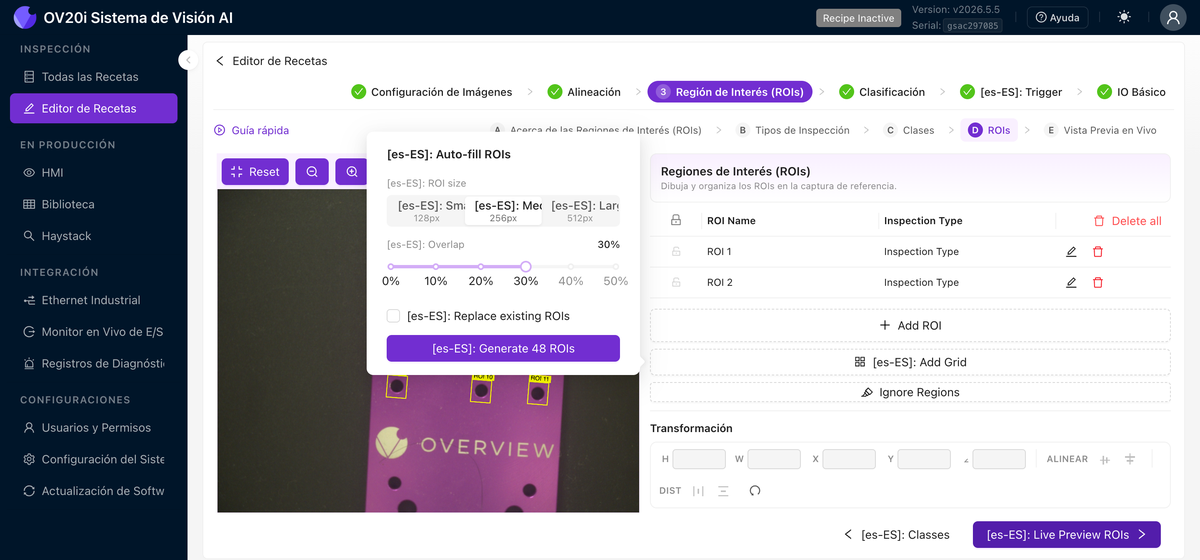
Task: Toggle lock for ROI 1
Action: coord(676,251)
